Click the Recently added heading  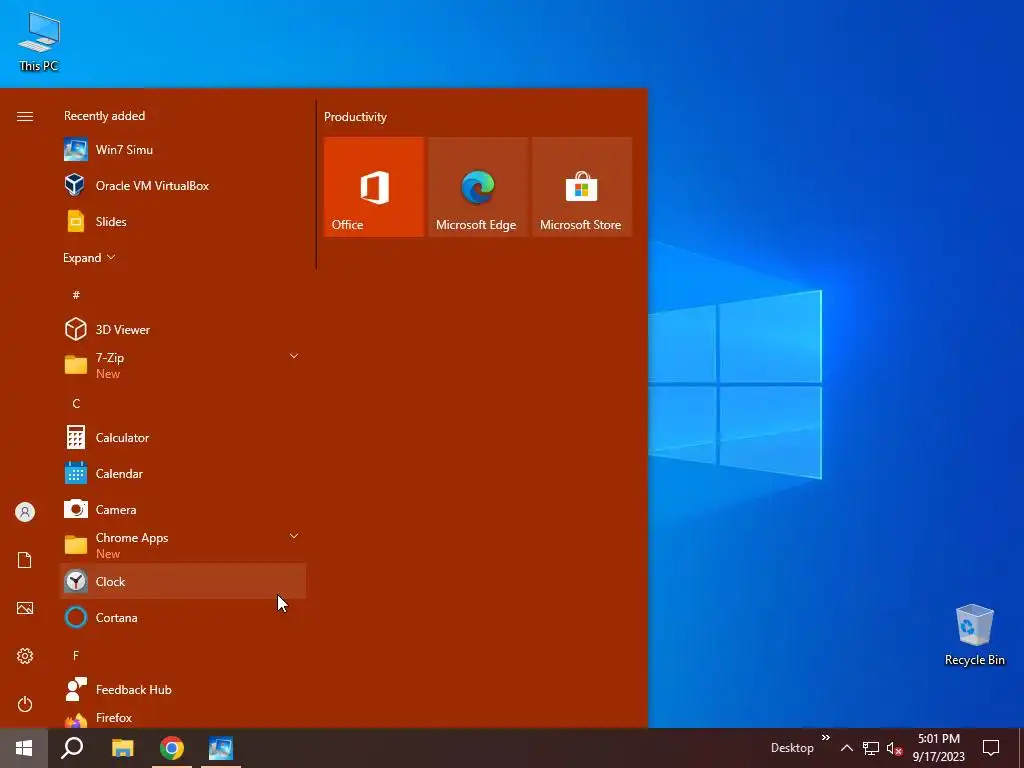click(104, 116)
